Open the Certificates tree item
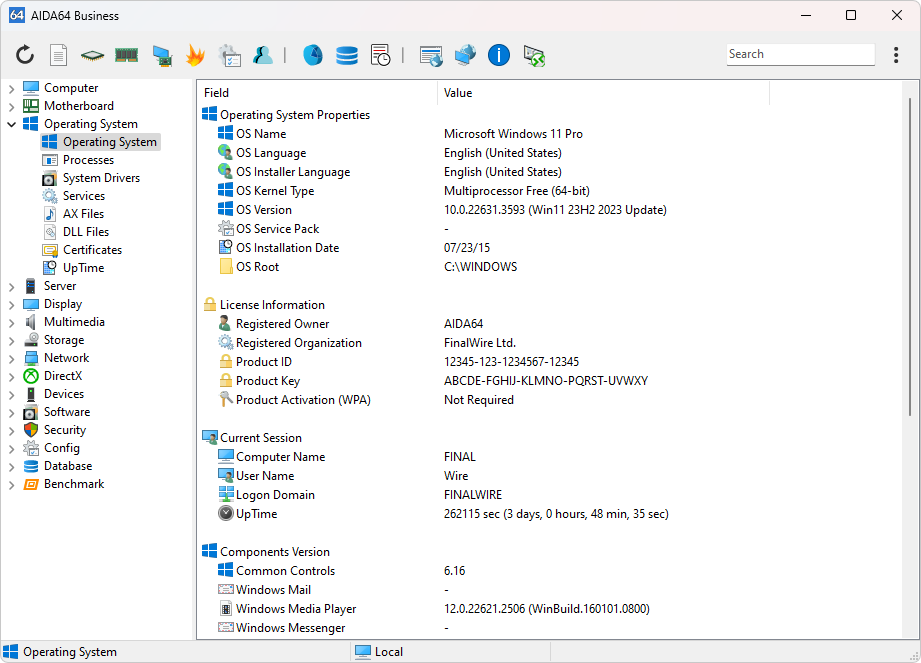 coord(92,250)
